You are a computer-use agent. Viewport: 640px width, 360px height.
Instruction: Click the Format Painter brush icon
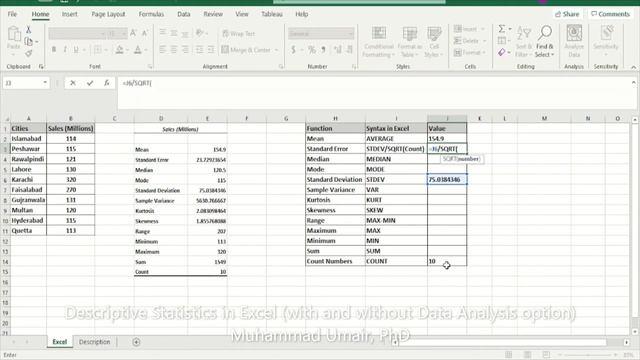click(x=29, y=53)
